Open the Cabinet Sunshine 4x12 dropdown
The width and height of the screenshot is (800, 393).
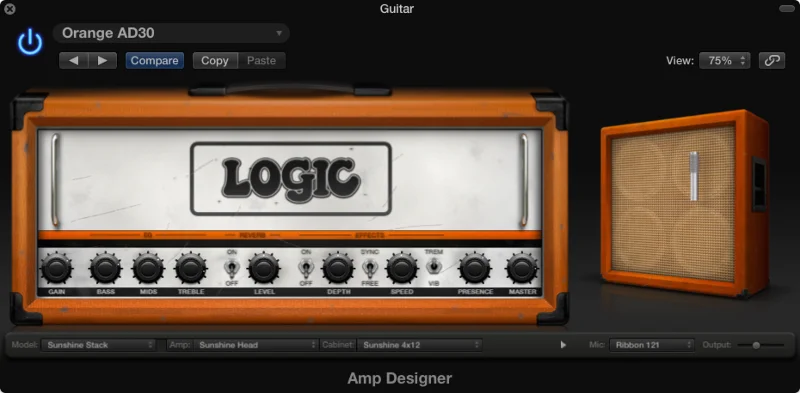pyautogui.click(x=419, y=345)
